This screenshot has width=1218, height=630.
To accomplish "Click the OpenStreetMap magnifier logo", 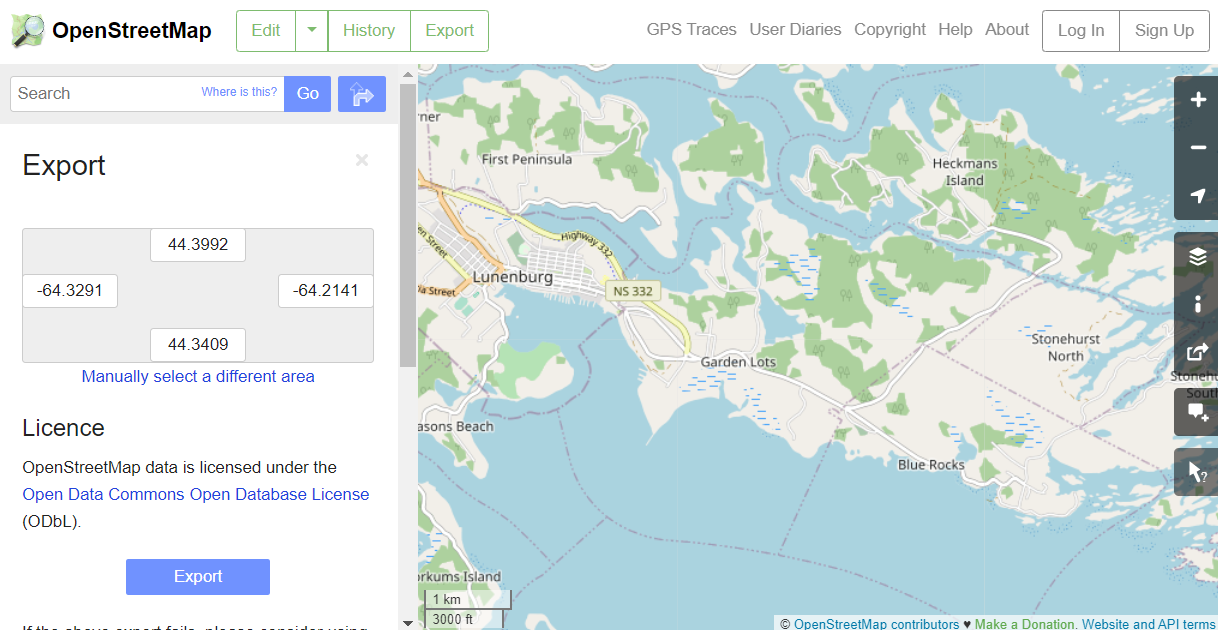I will point(28,31).
